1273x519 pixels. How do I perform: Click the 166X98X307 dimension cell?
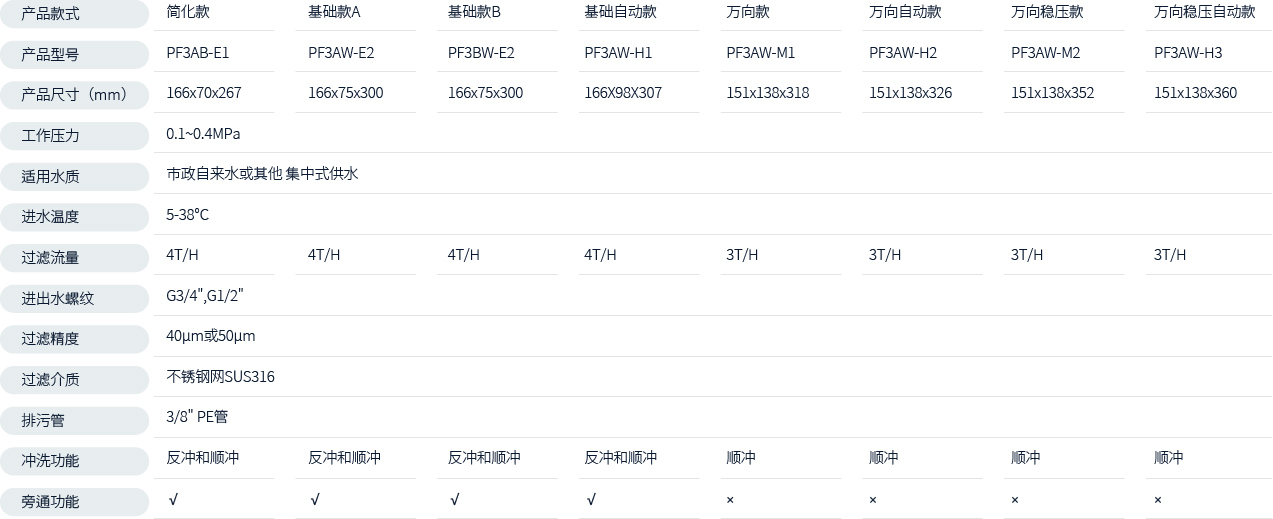(623, 93)
